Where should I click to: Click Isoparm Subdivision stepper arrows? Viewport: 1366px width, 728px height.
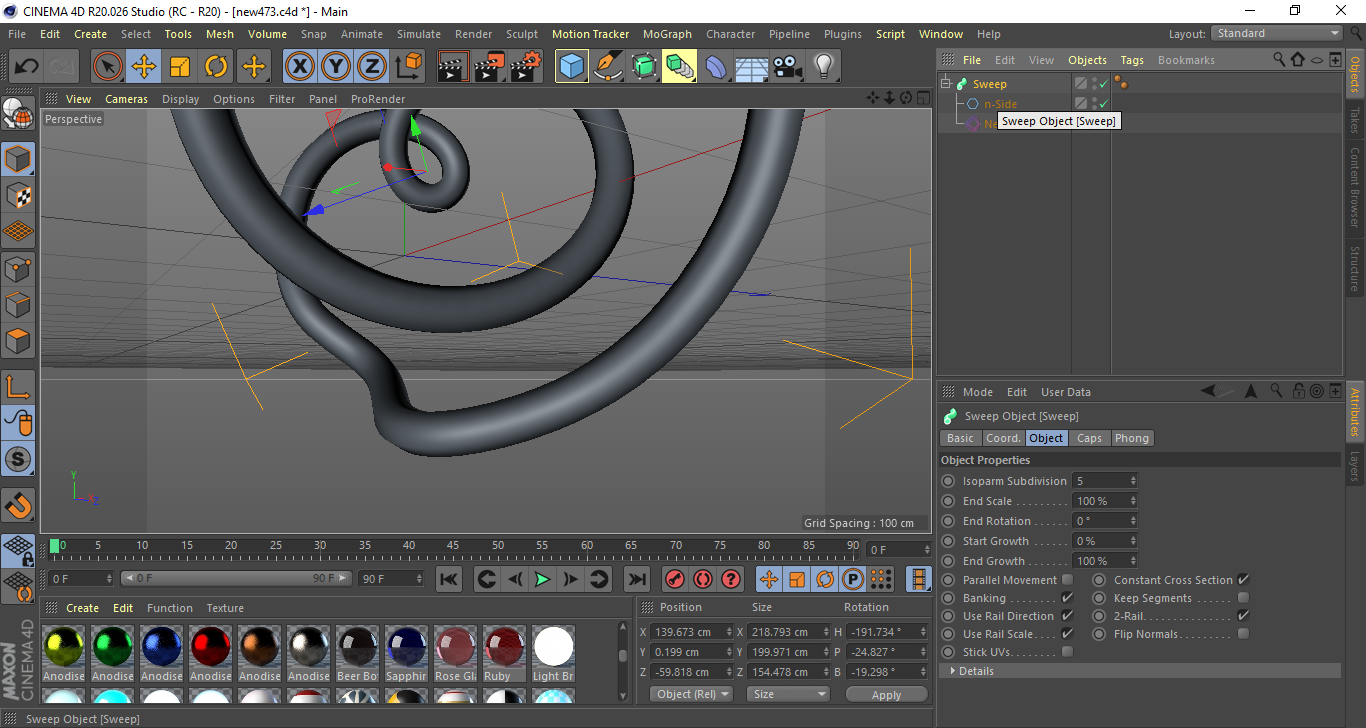1133,481
